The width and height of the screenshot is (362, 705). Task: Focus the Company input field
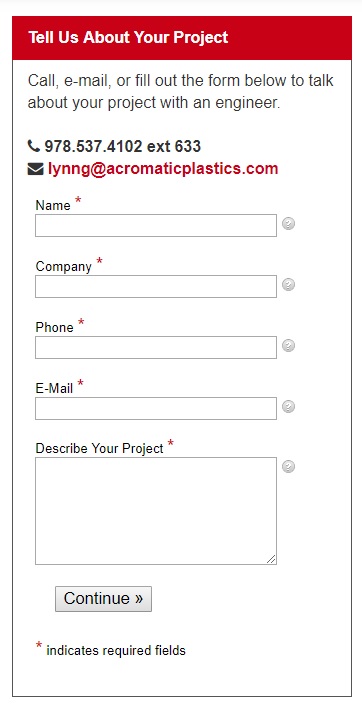pos(156,286)
